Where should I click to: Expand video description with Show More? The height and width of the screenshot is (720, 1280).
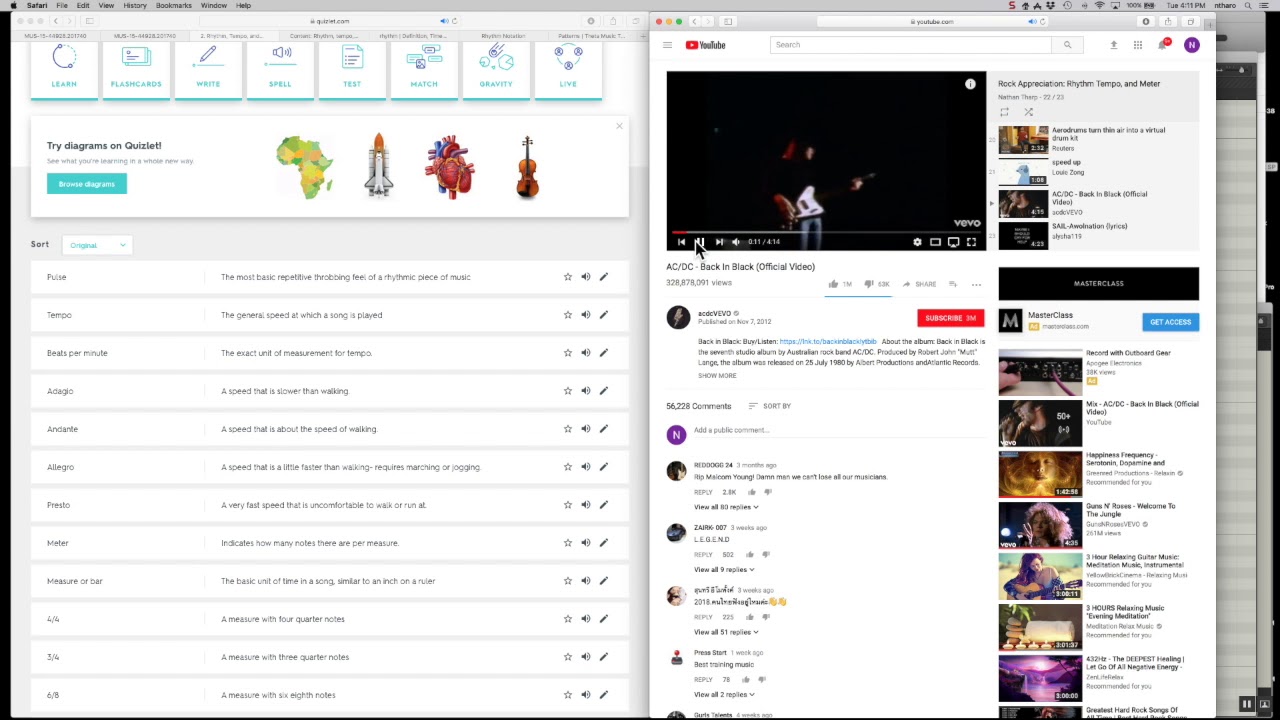tap(717, 376)
